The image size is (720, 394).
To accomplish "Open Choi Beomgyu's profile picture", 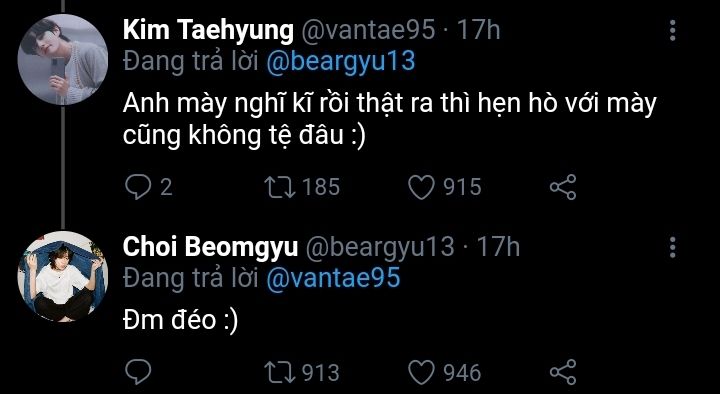I will click(x=63, y=276).
